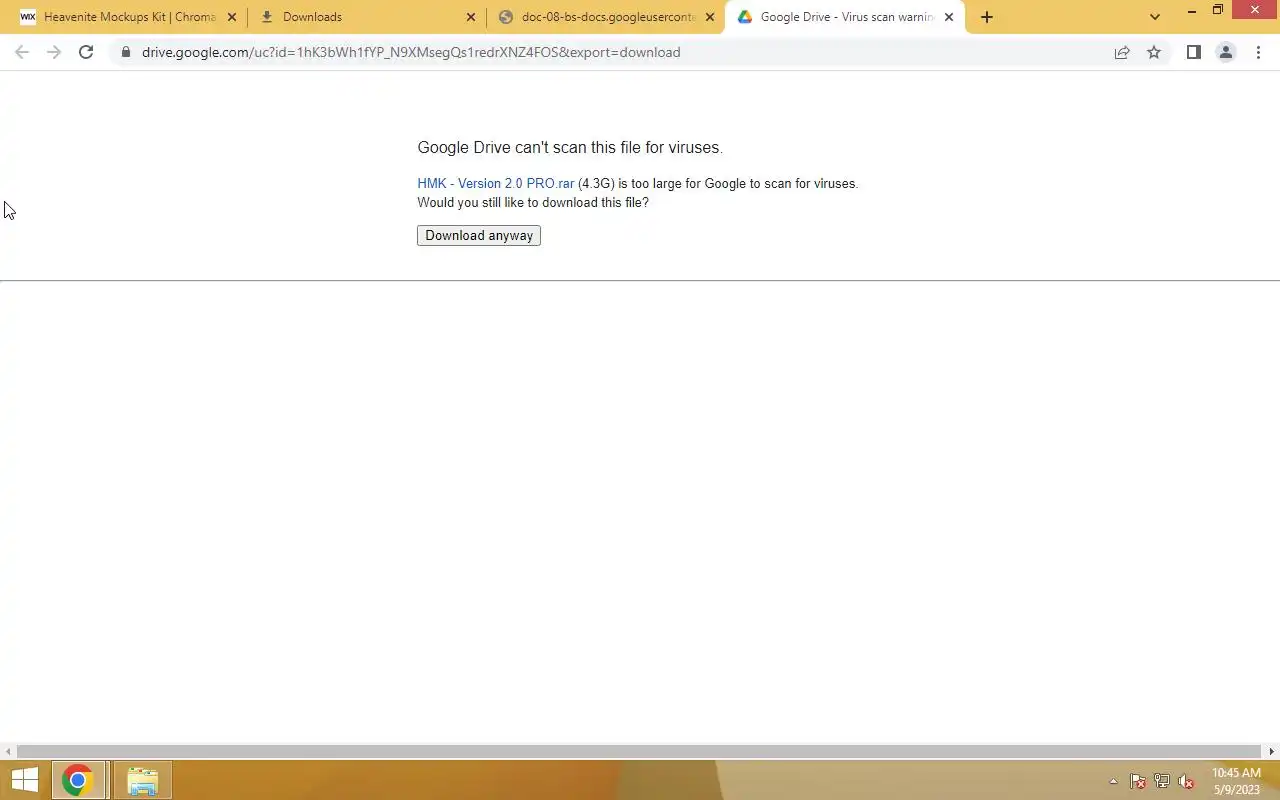View site information via the lock icon
The height and width of the screenshot is (800, 1280).
125,52
